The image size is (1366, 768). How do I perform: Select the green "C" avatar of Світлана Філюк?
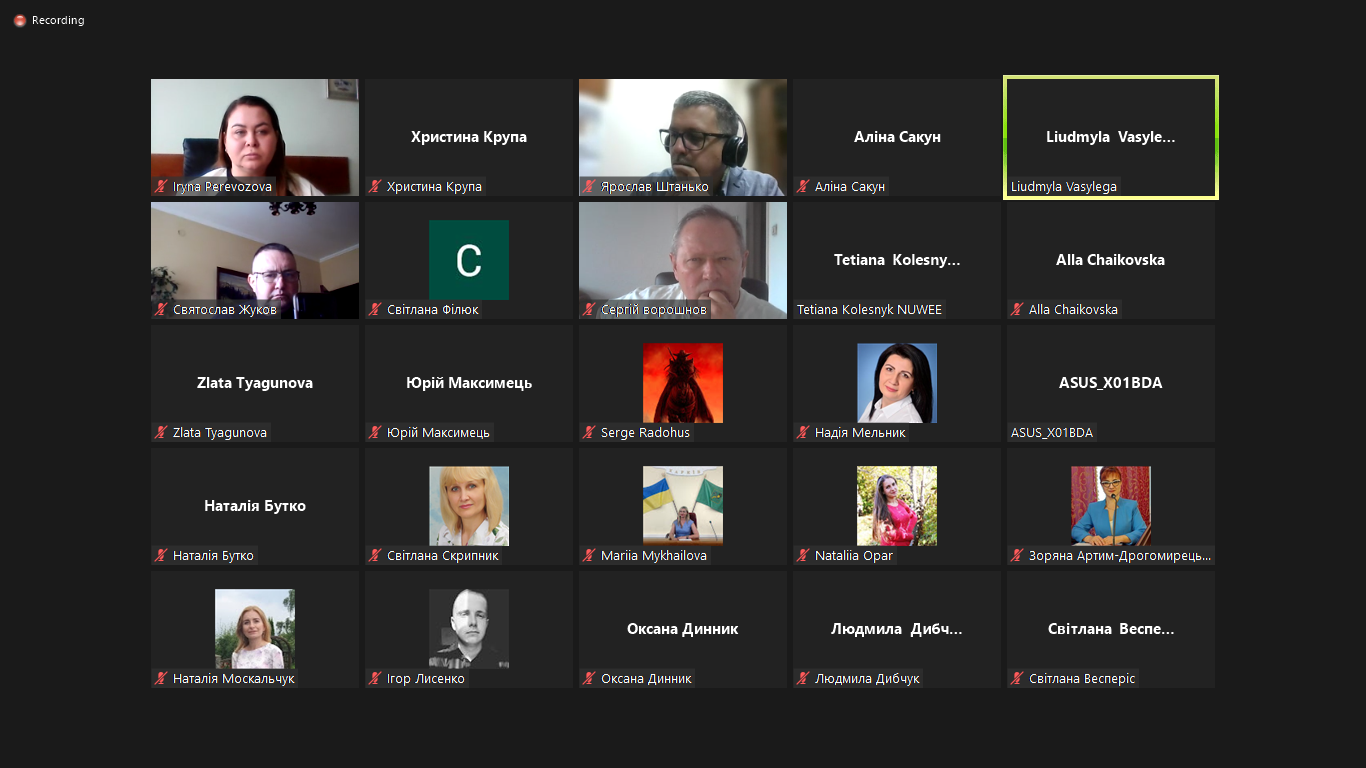click(468, 260)
